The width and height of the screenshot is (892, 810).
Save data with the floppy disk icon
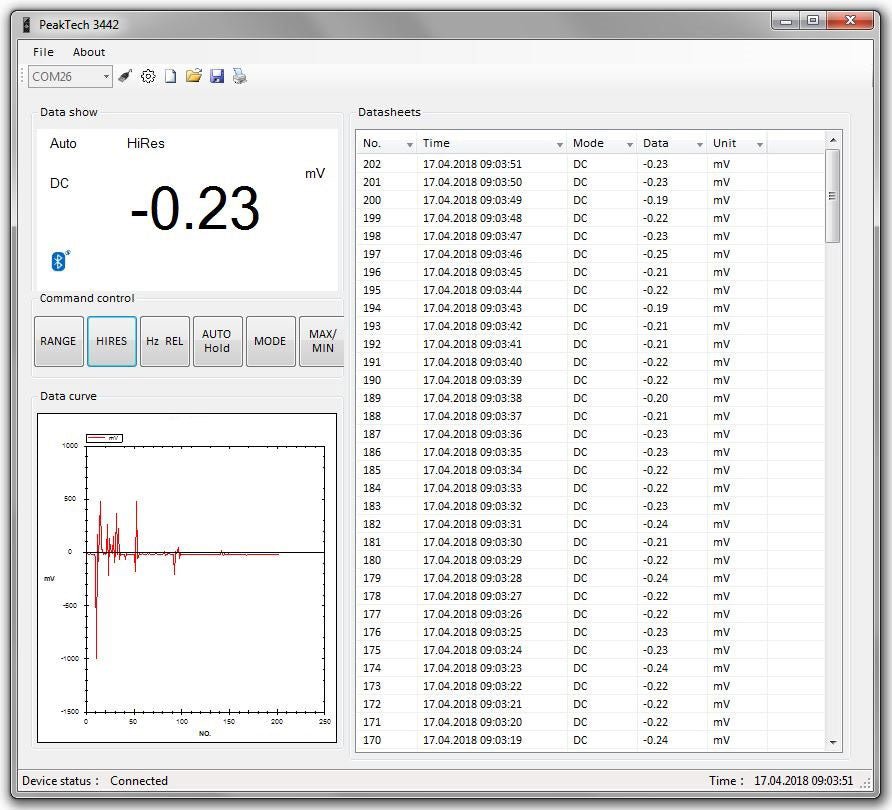point(217,76)
